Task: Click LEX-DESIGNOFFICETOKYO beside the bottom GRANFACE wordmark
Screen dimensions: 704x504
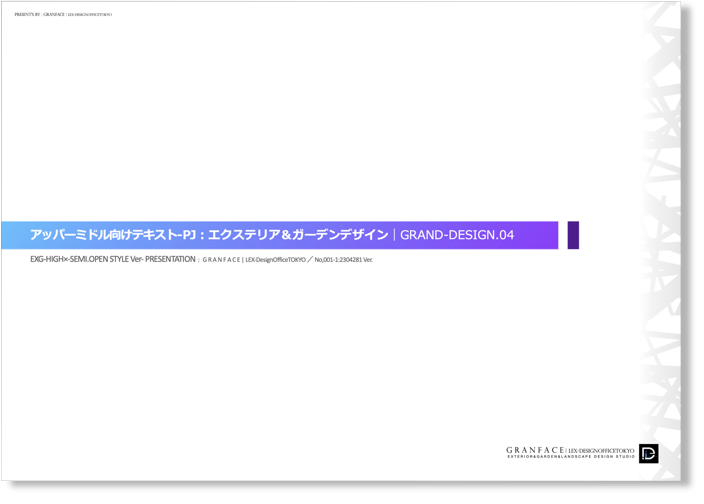Action: pyautogui.click(x=601, y=451)
